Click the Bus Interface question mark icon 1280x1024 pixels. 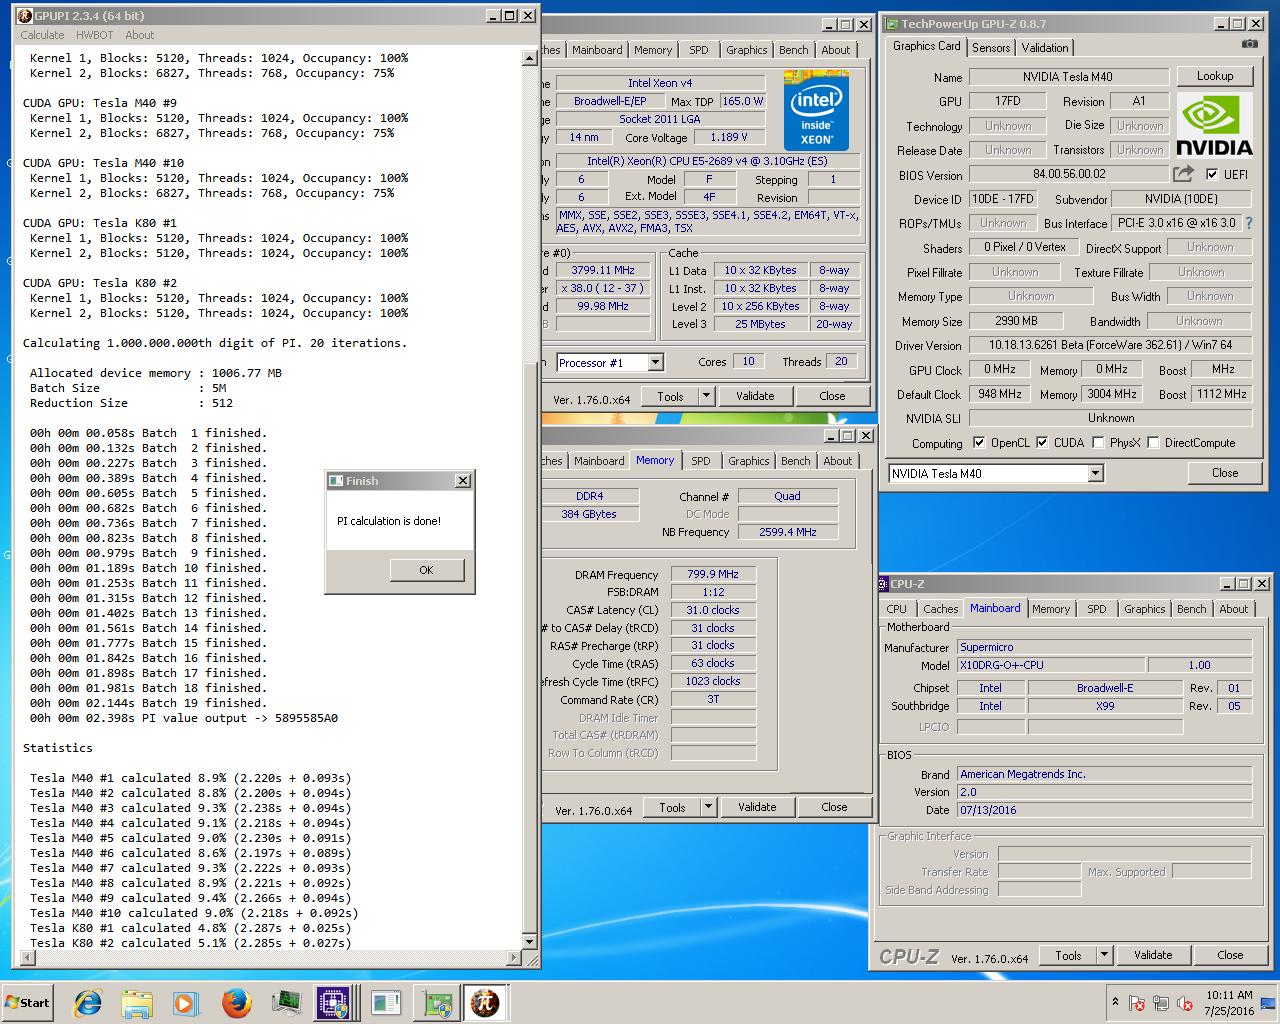(1248, 223)
